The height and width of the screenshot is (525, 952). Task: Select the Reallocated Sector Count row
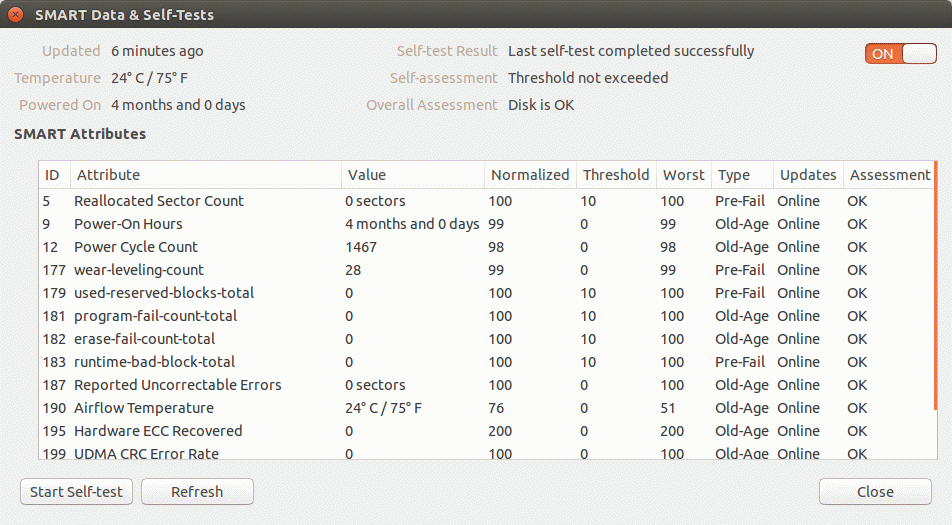tap(159, 201)
